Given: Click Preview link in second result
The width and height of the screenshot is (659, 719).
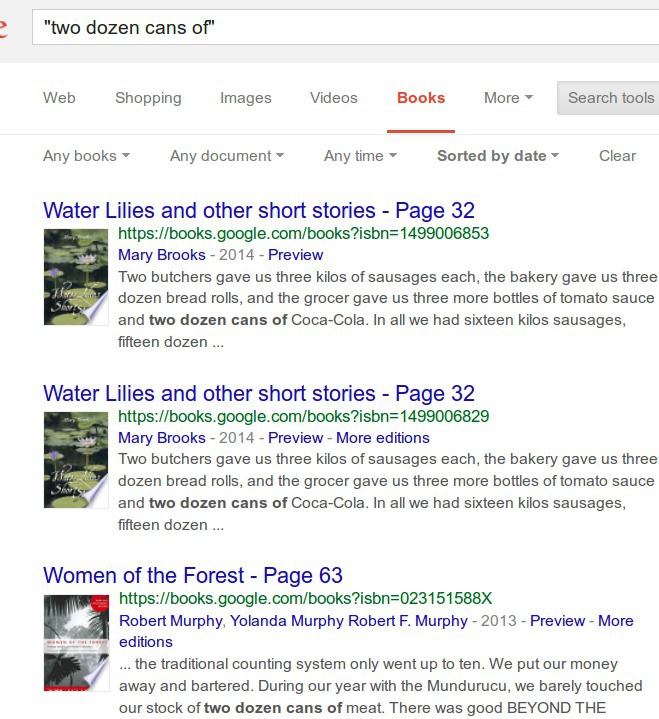Looking at the screenshot, I should tap(295, 438).
